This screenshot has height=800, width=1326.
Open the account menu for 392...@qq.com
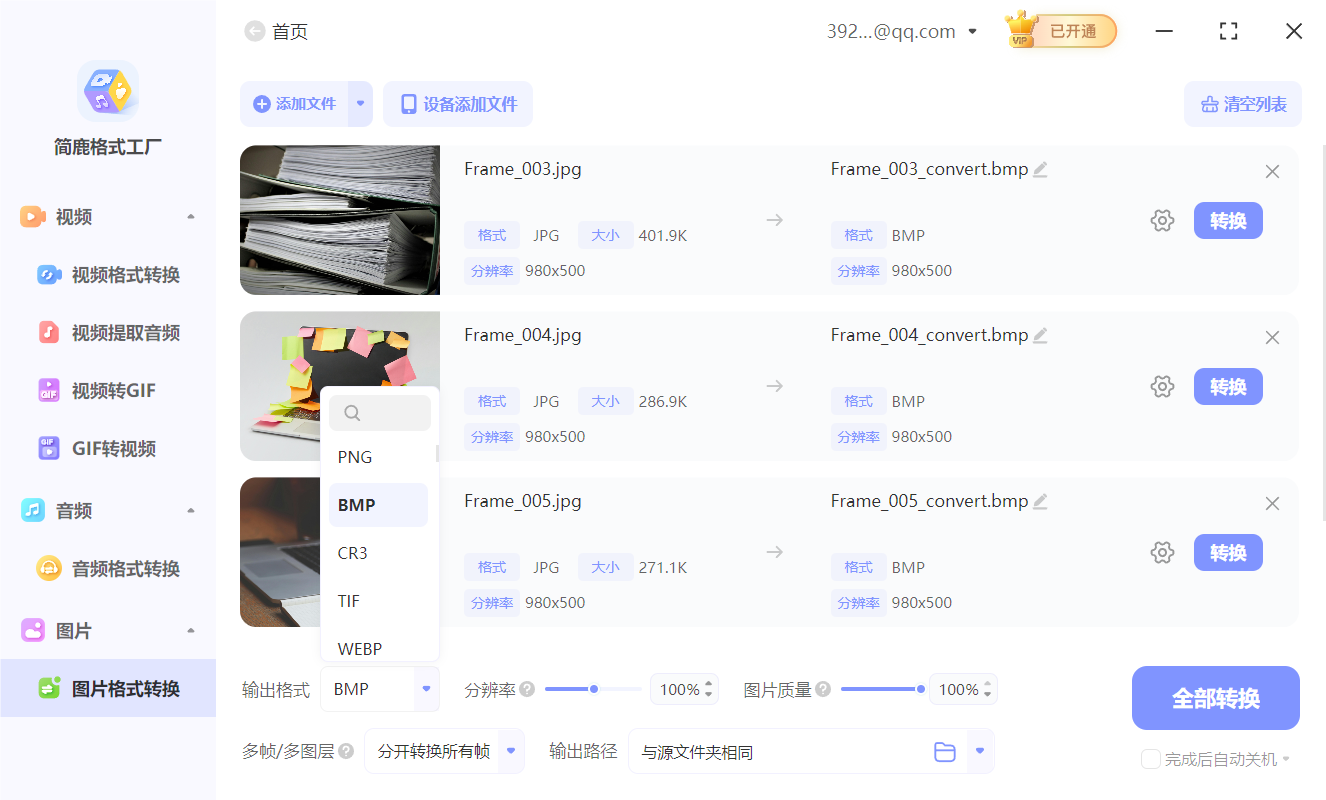coord(900,30)
